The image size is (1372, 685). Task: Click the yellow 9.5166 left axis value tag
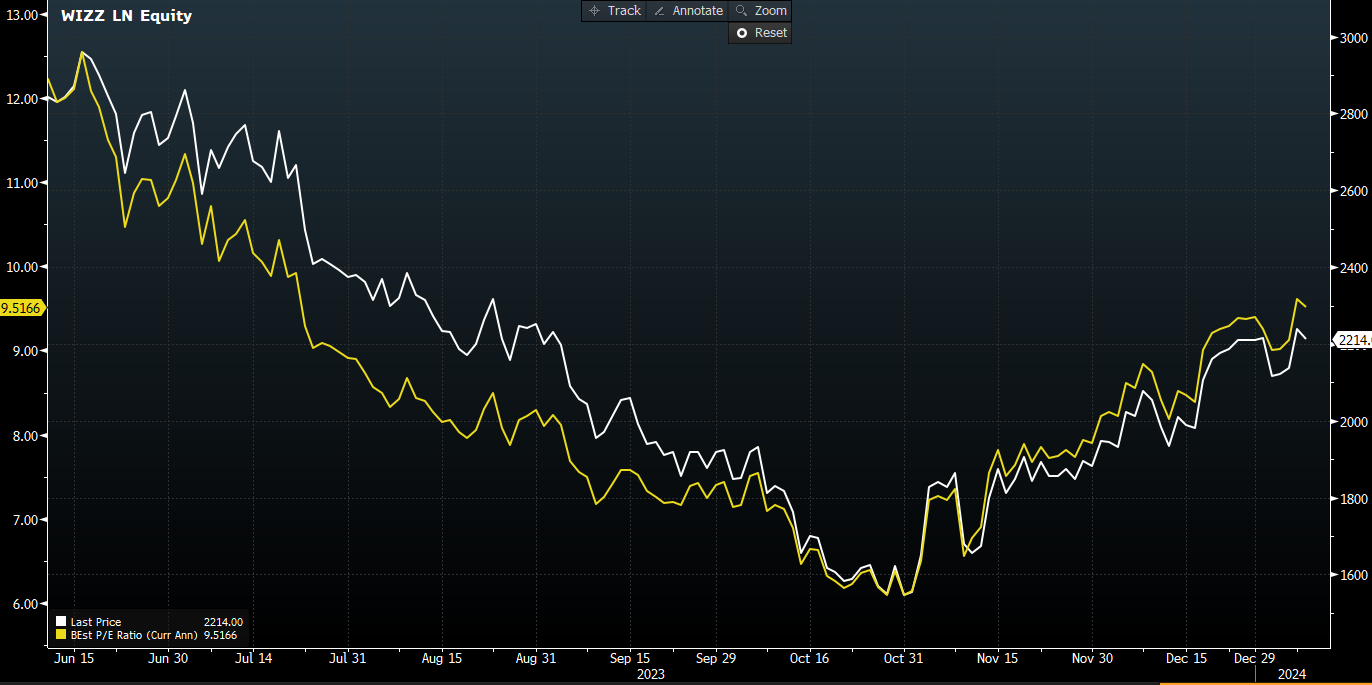(21, 308)
